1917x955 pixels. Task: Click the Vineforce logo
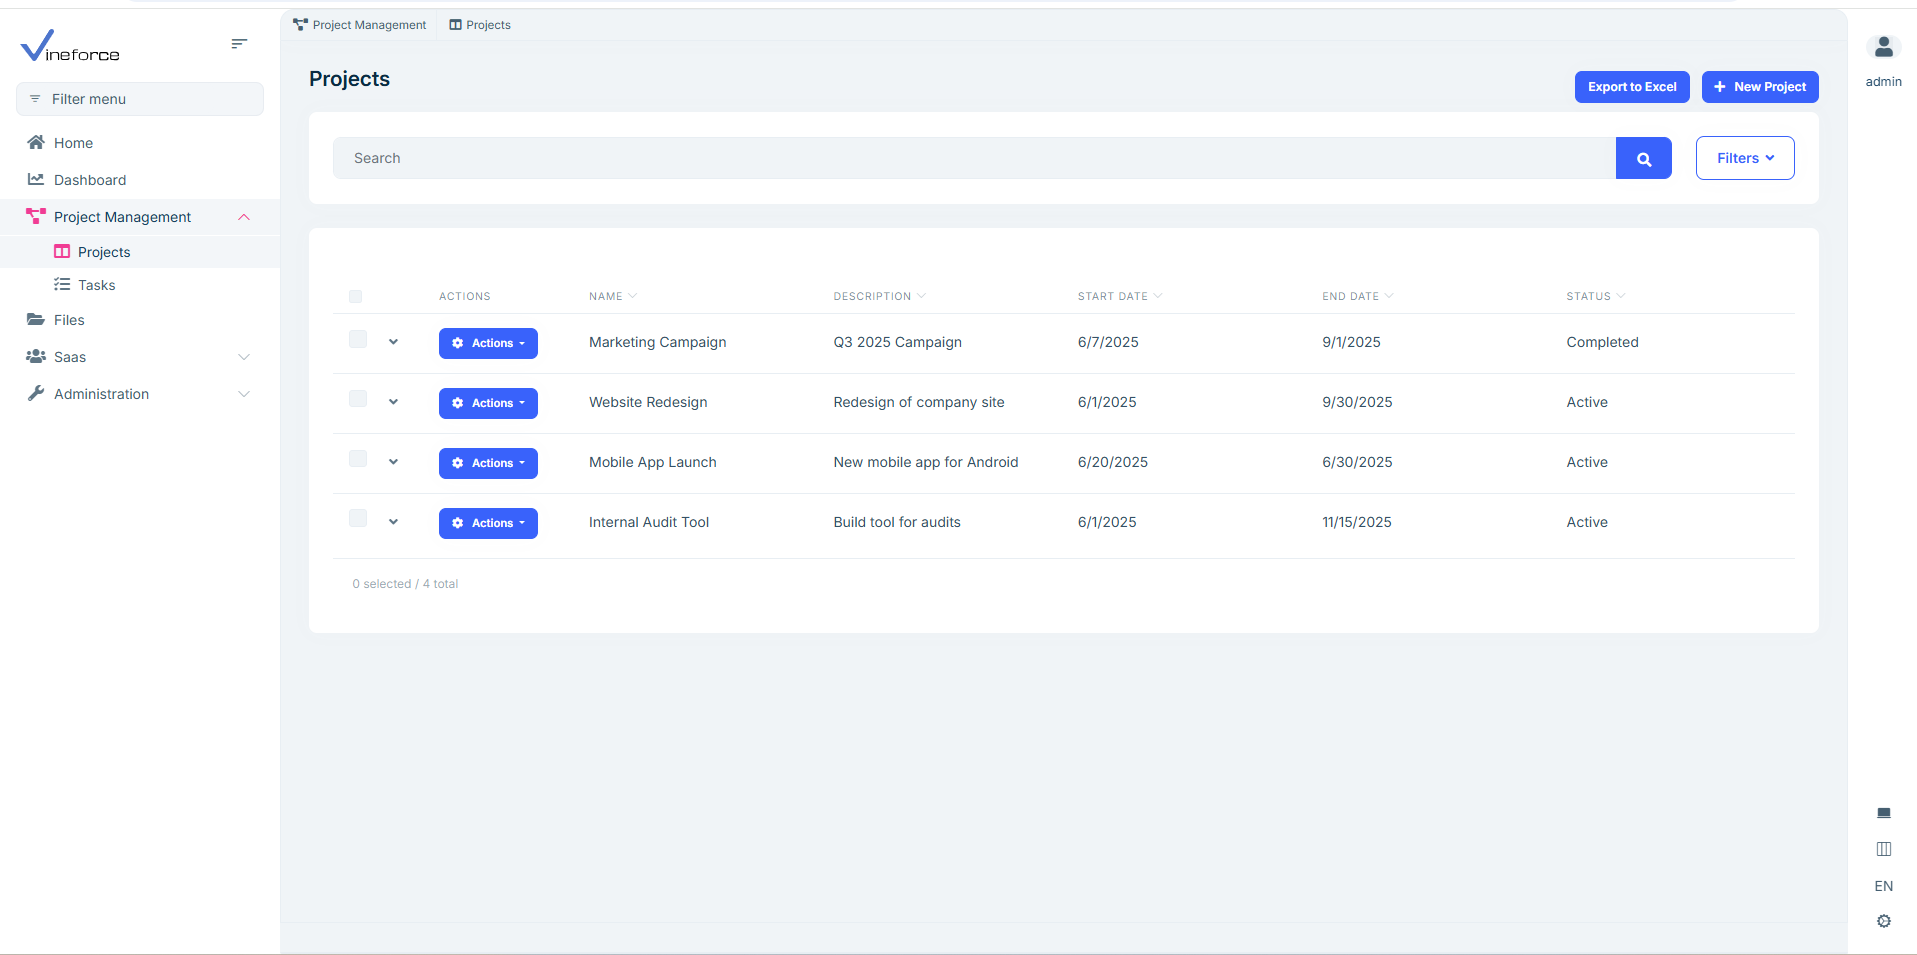click(x=70, y=46)
